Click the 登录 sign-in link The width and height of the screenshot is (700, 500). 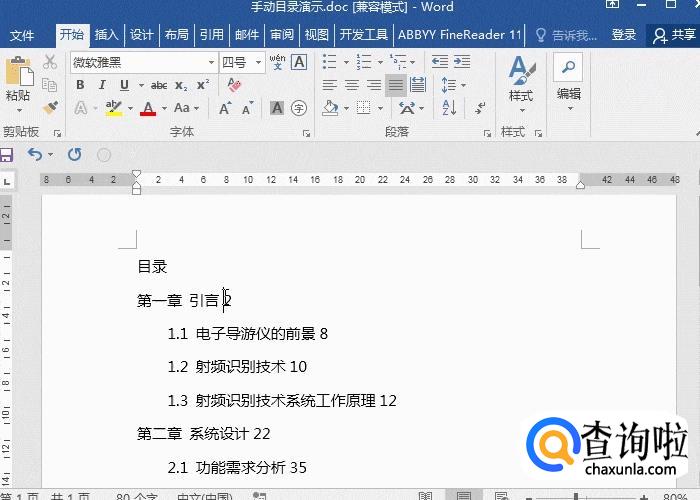[x=624, y=34]
